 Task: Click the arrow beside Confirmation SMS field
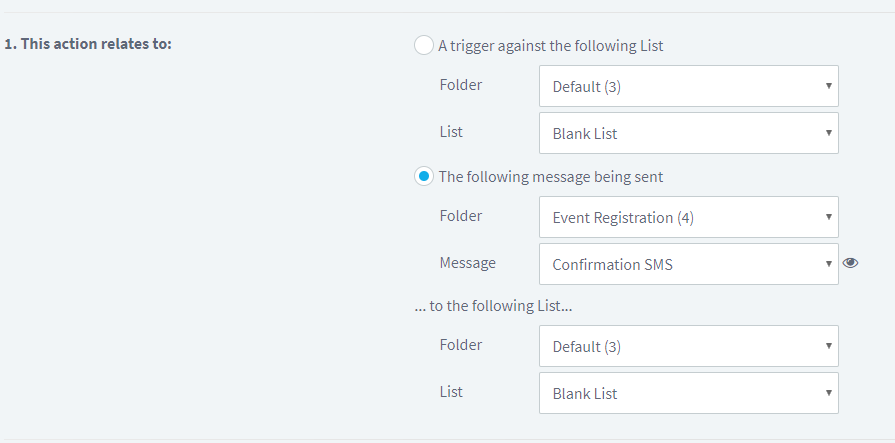click(x=828, y=264)
